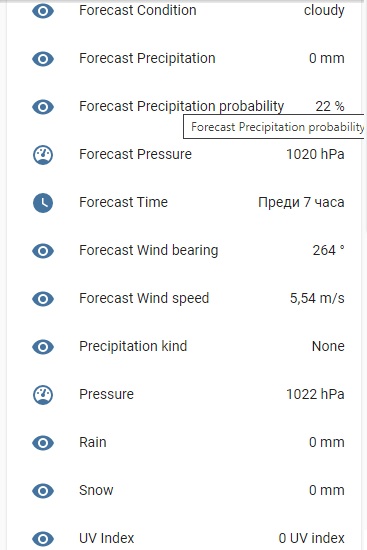The width and height of the screenshot is (367, 550).
Task: Click the eye icon beside Forecast Condition
Action: 43,11
